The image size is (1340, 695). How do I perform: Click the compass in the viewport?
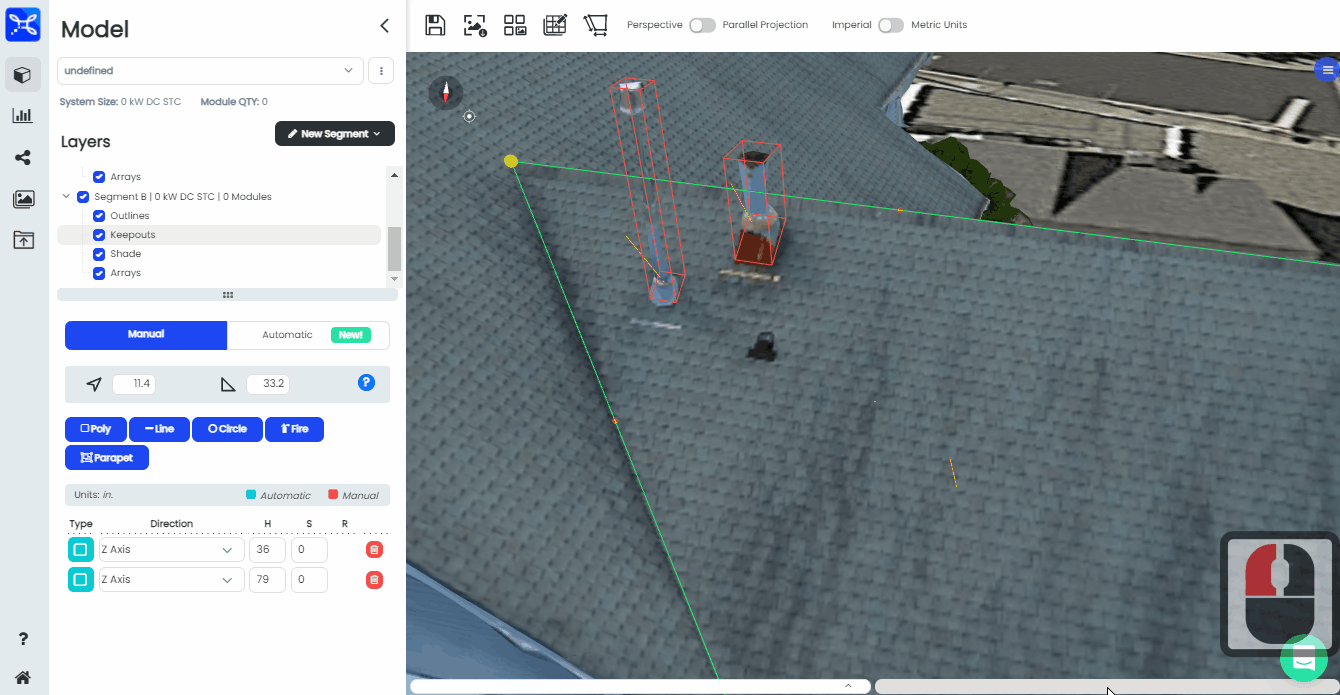pos(446,93)
